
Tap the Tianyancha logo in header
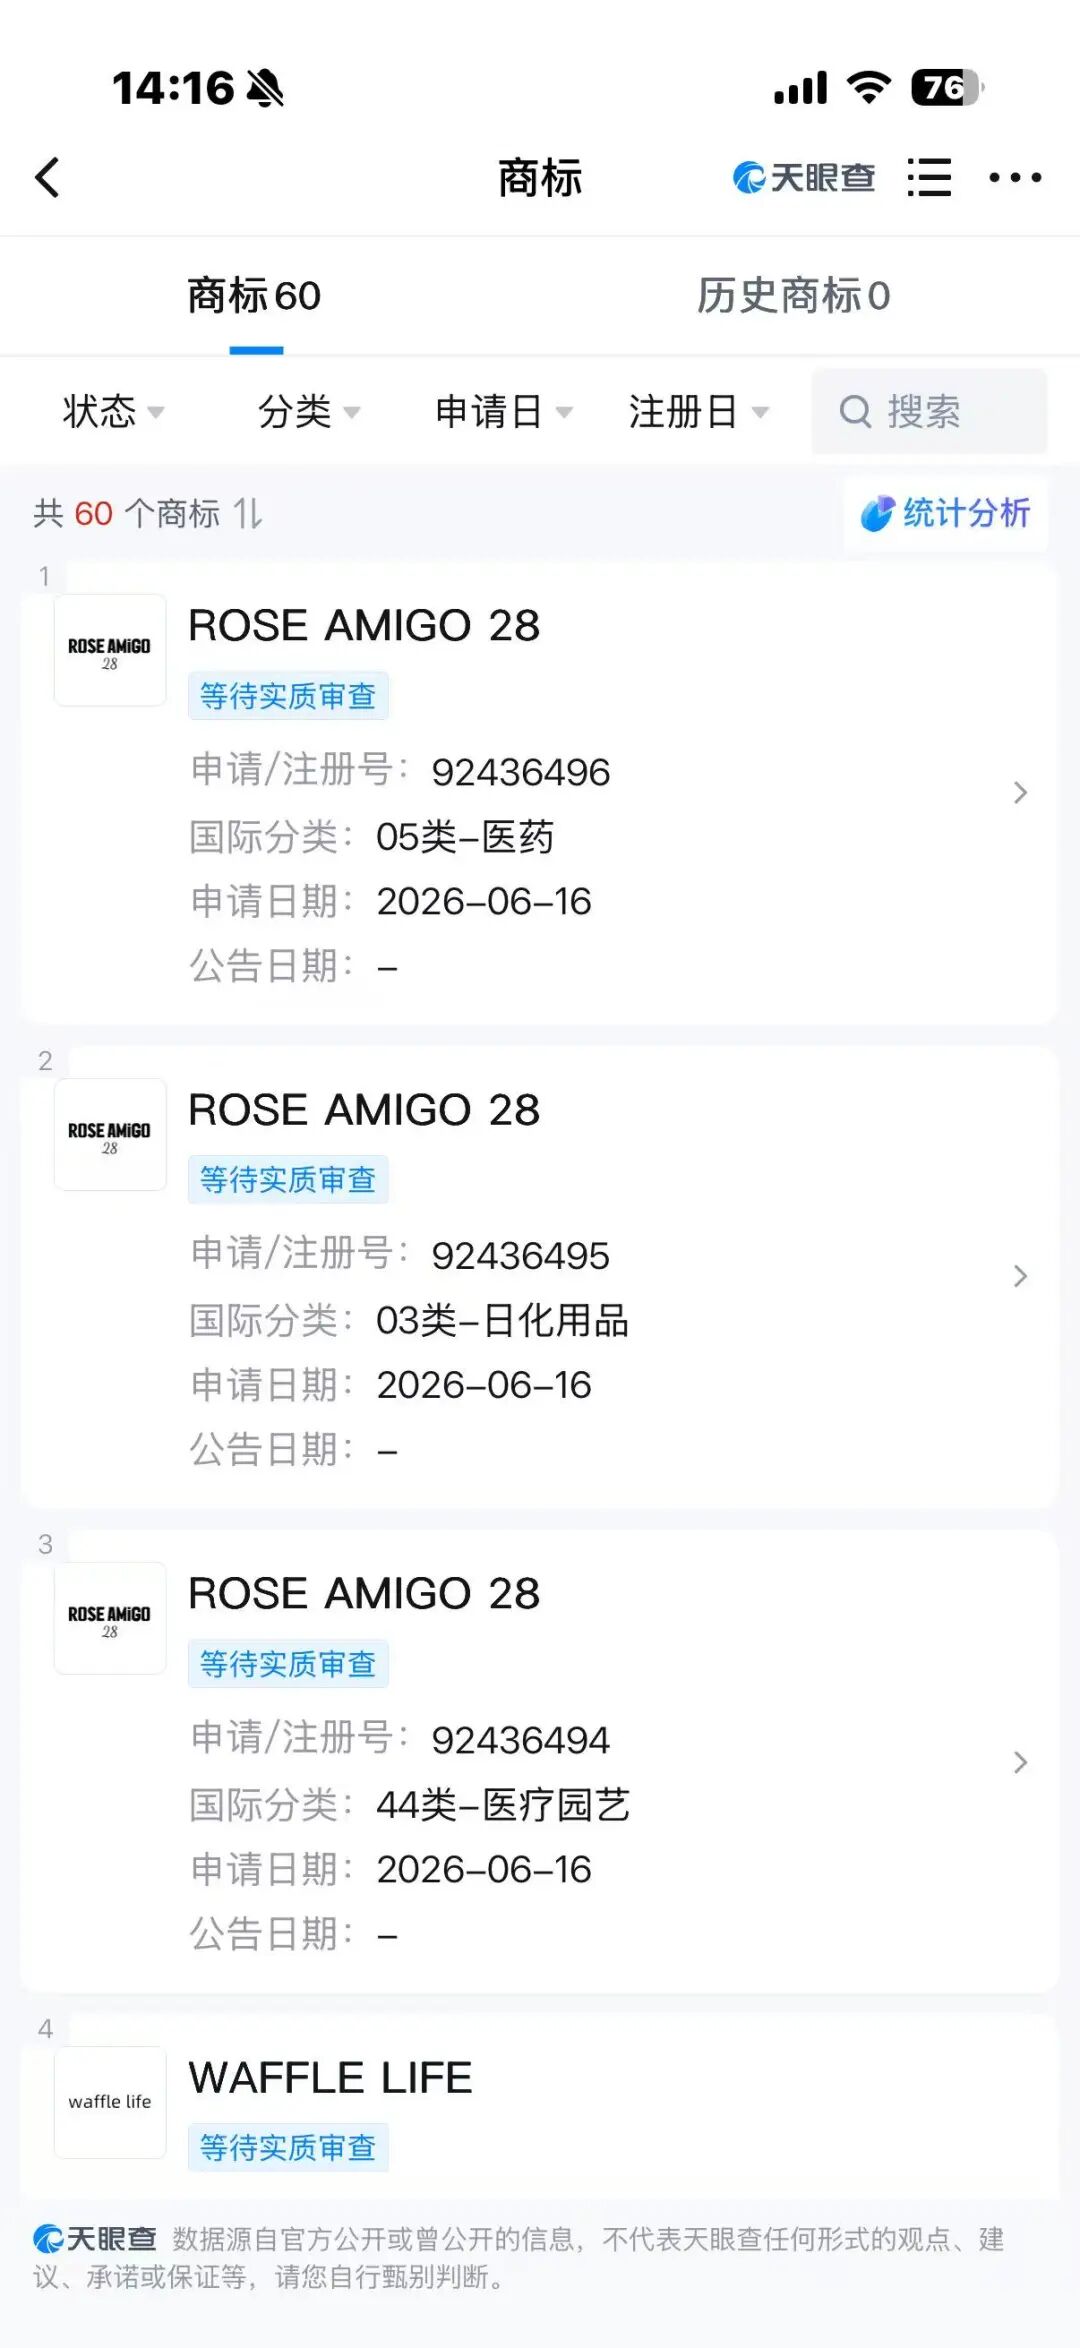pos(804,178)
